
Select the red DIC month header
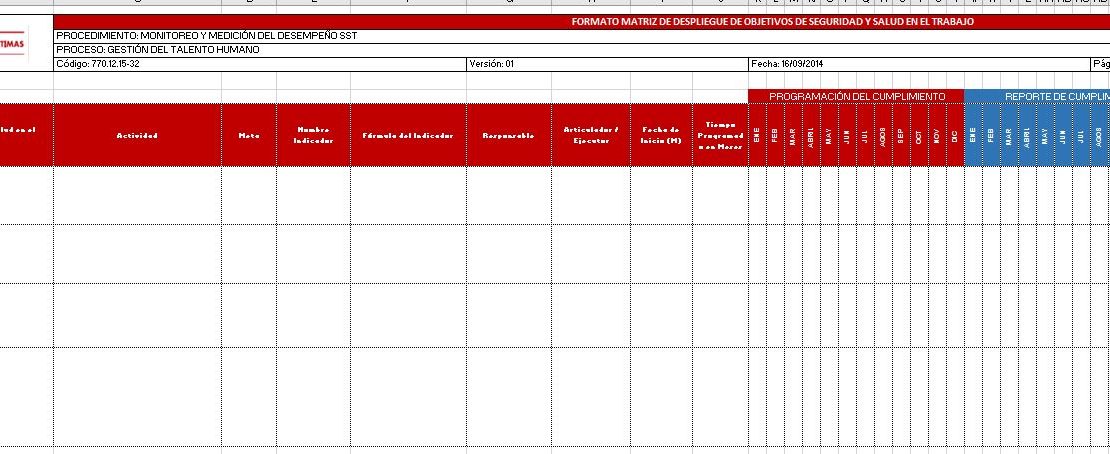pyautogui.click(x=956, y=135)
